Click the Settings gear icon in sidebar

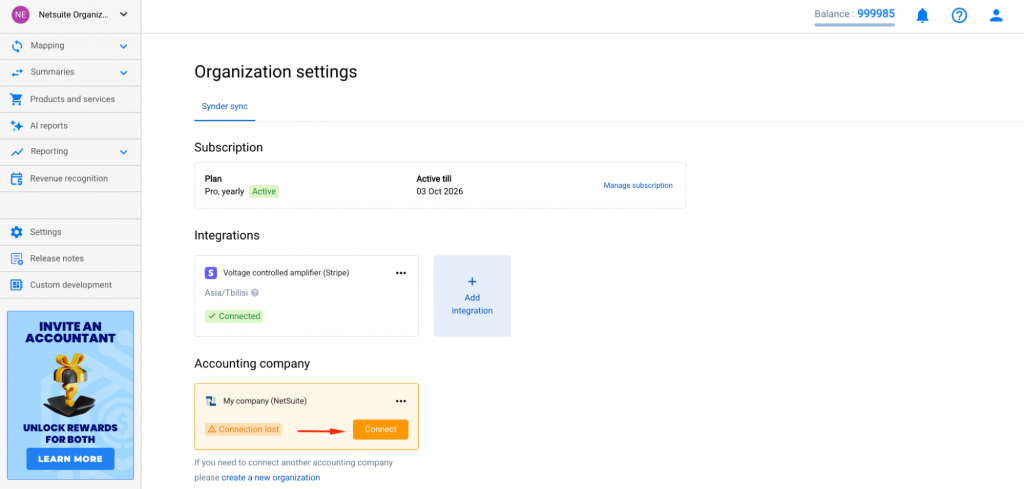pyautogui.click(x=16, y=232)
